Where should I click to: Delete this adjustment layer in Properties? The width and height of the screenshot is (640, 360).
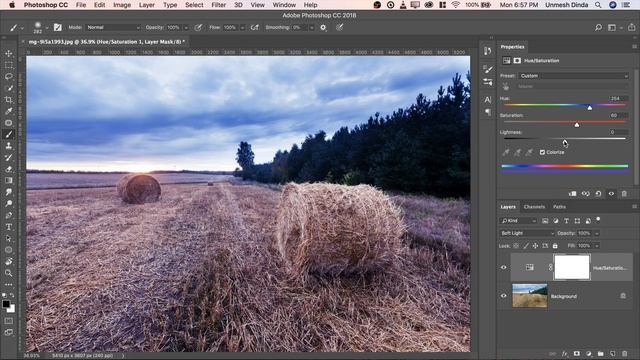[624, 193]
